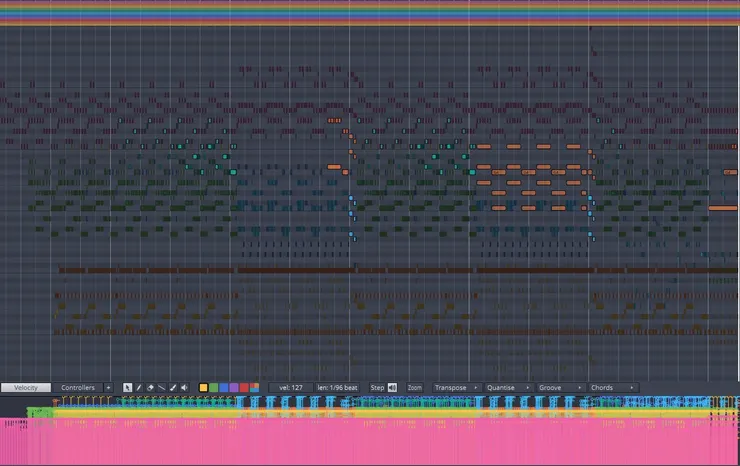Select the pencil draw tool
Image resolution: width=740 pixels, height=466 pixels.
click(139, 388)
